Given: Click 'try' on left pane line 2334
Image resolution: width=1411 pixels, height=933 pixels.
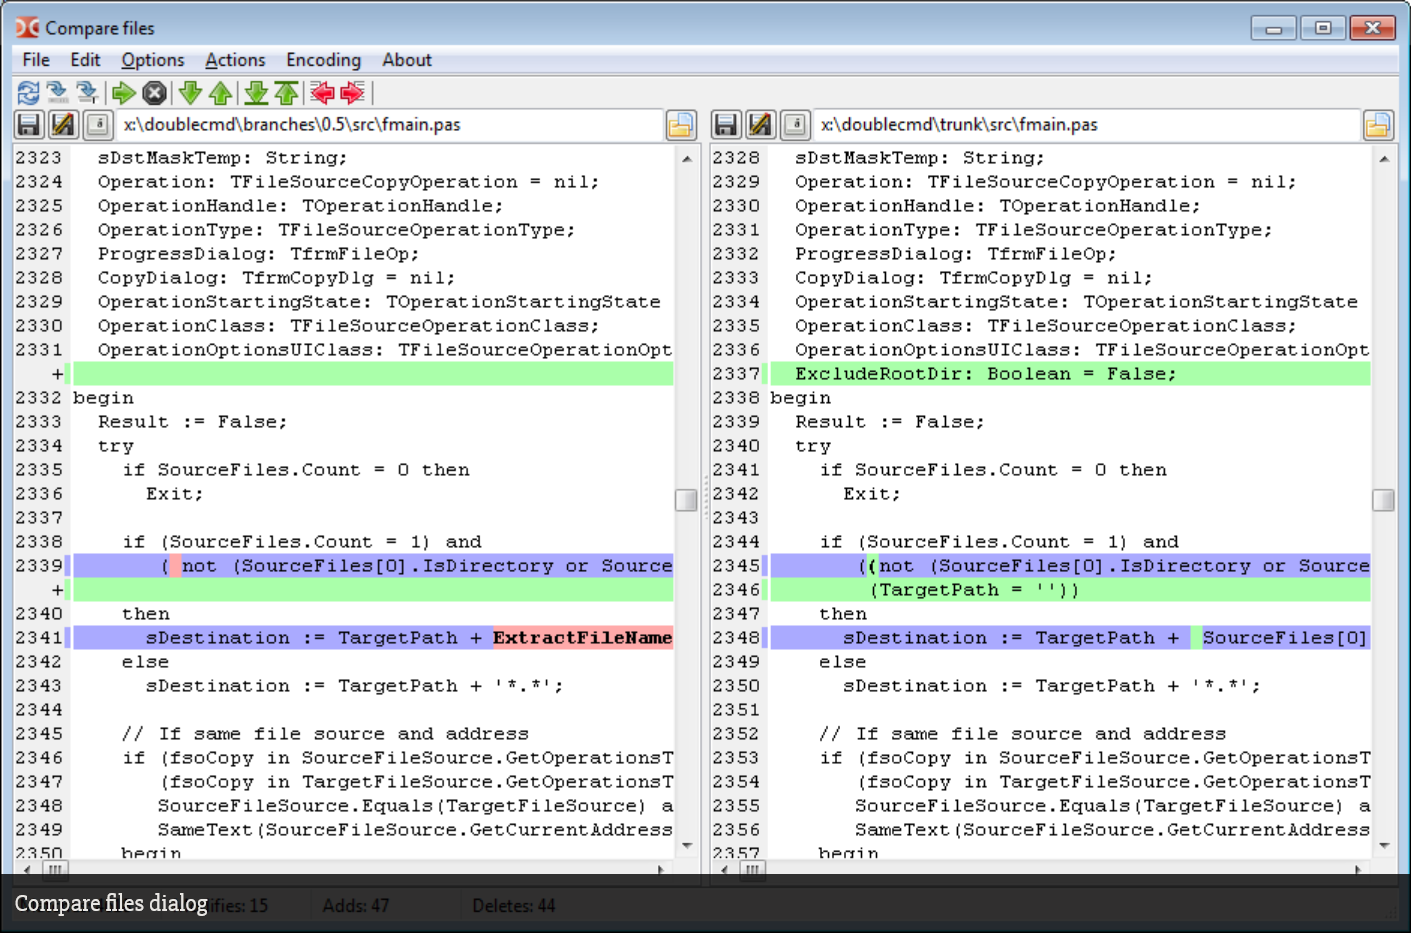Looking at the screenshot, I should (116, 446).
